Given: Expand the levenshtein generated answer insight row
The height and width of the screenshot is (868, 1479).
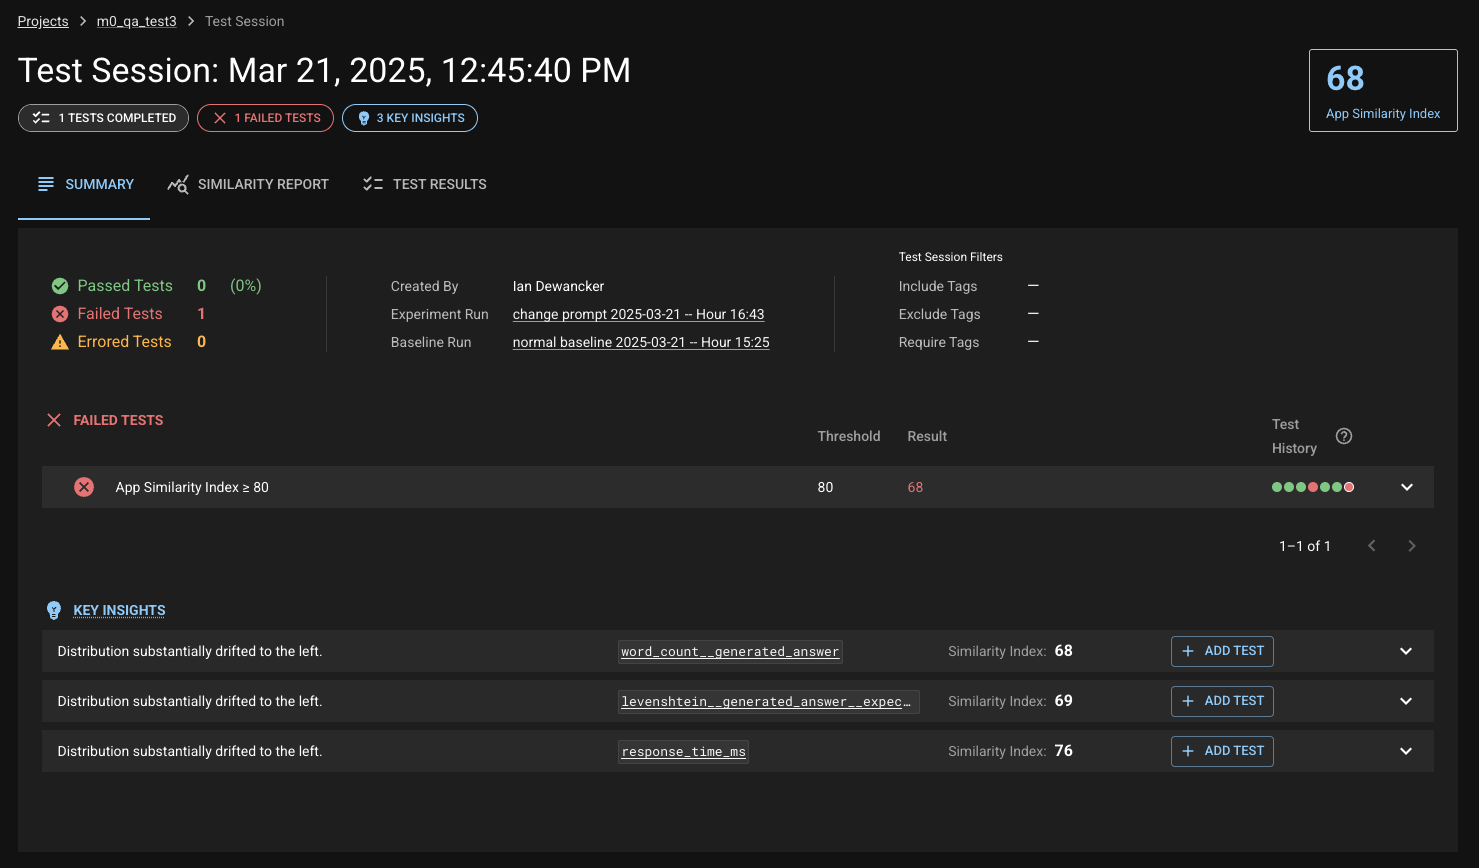Looking at the screenshot, I should pos(1405,701).
